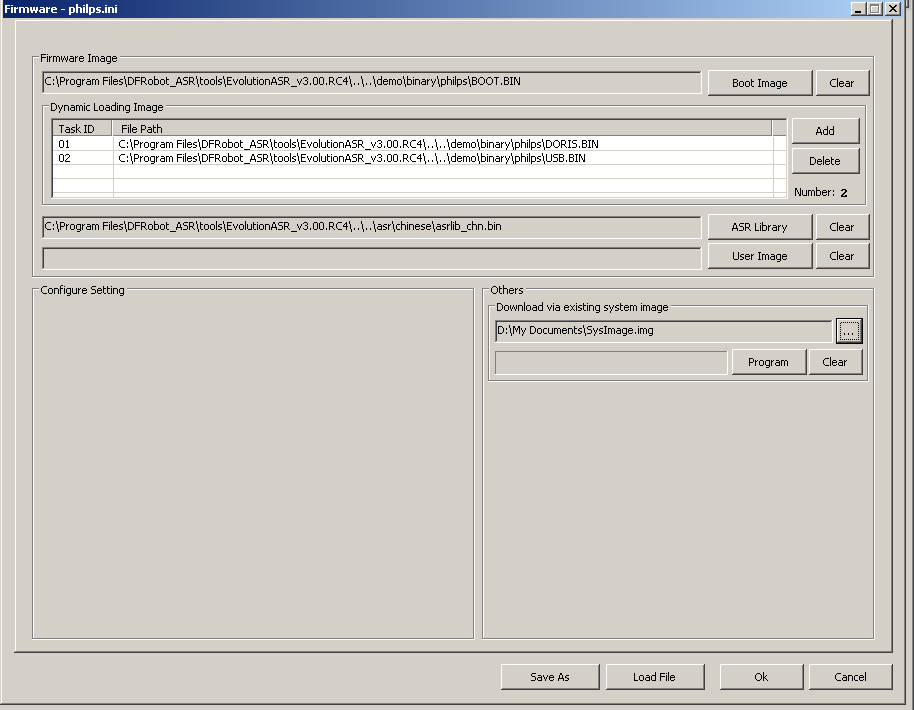914x710 pixels.
Task: Clear the boot image path
Action: [x=842, y=83]
